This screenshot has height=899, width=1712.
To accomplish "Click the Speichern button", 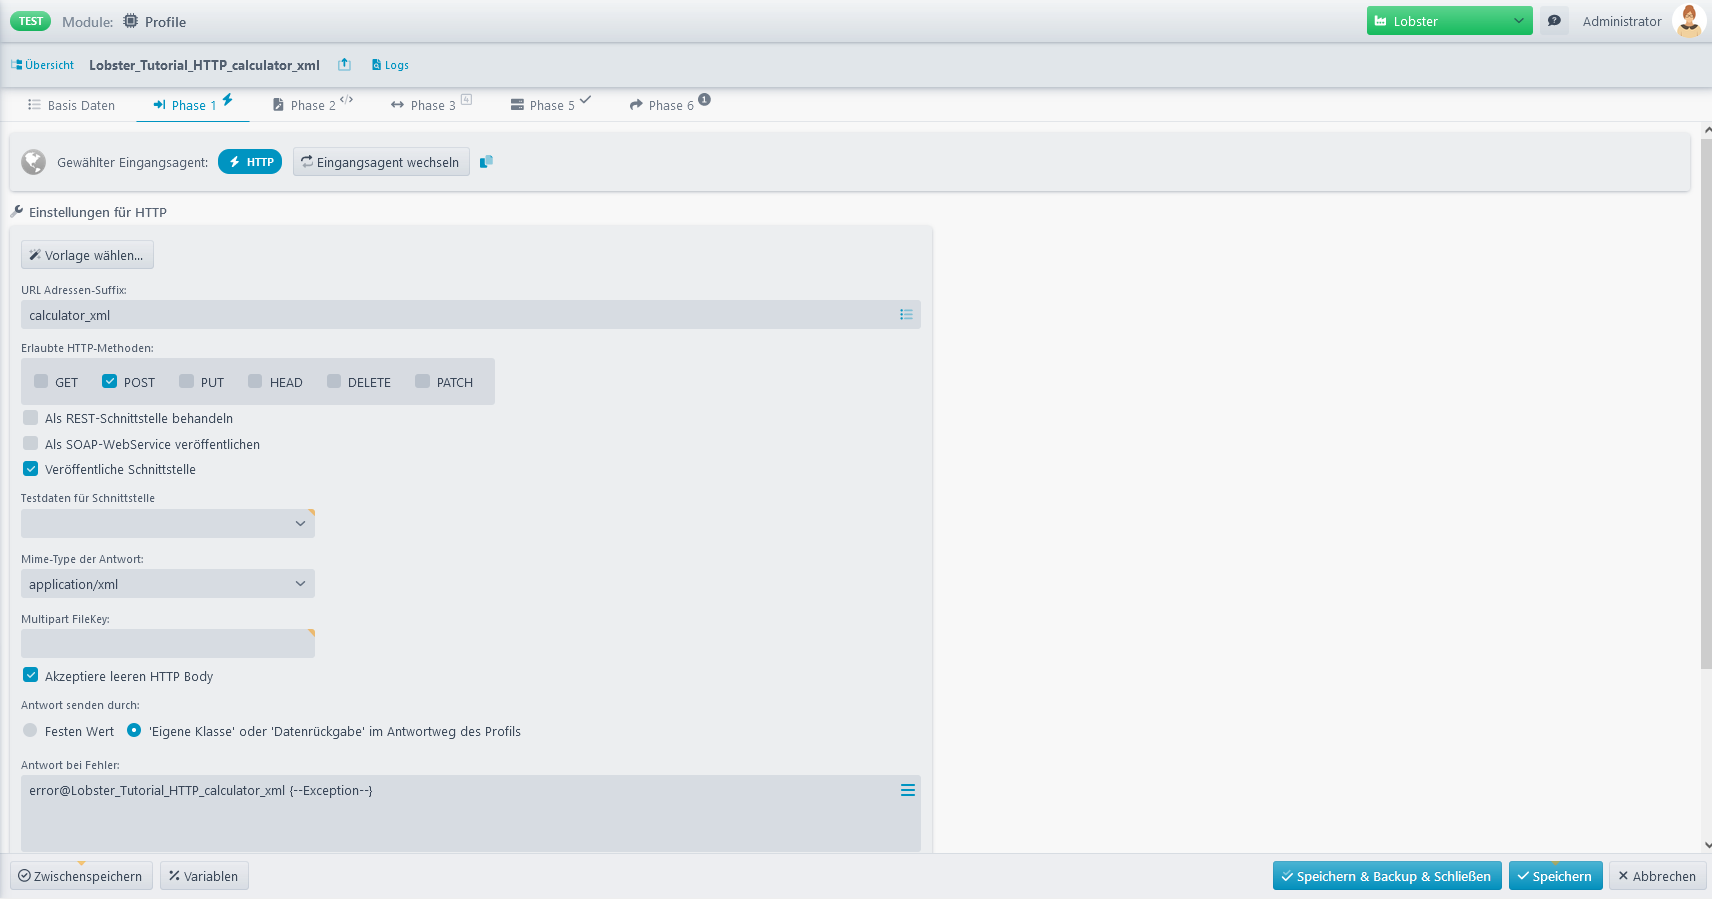I will point(1555,876).
